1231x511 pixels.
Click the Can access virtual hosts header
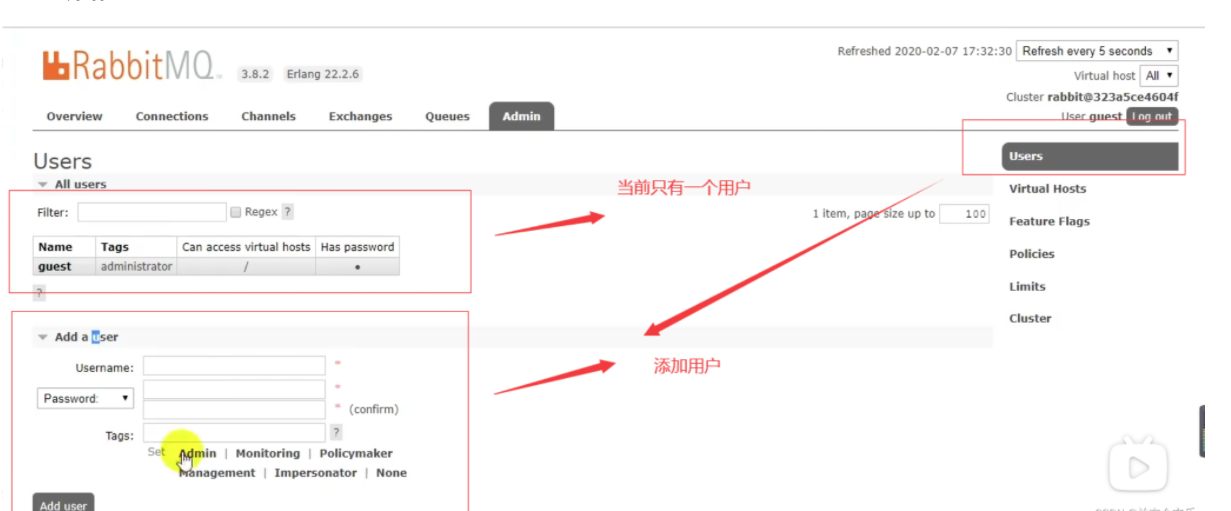pos(246,247)
